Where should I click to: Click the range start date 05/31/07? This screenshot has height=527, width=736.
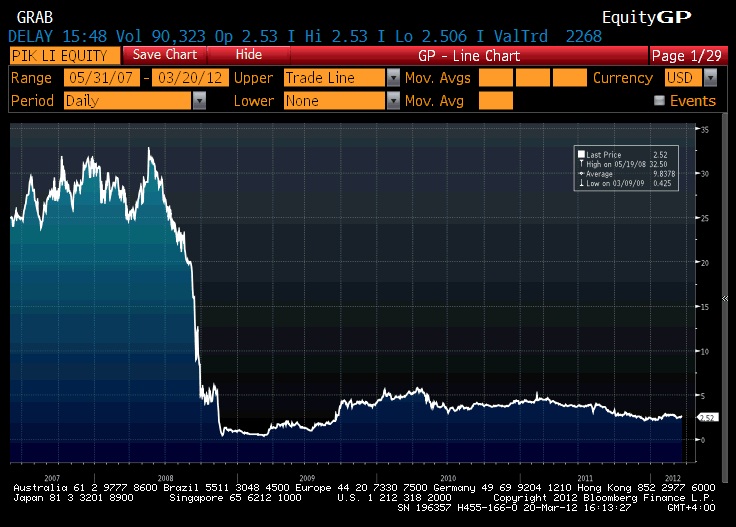[101, 77]
